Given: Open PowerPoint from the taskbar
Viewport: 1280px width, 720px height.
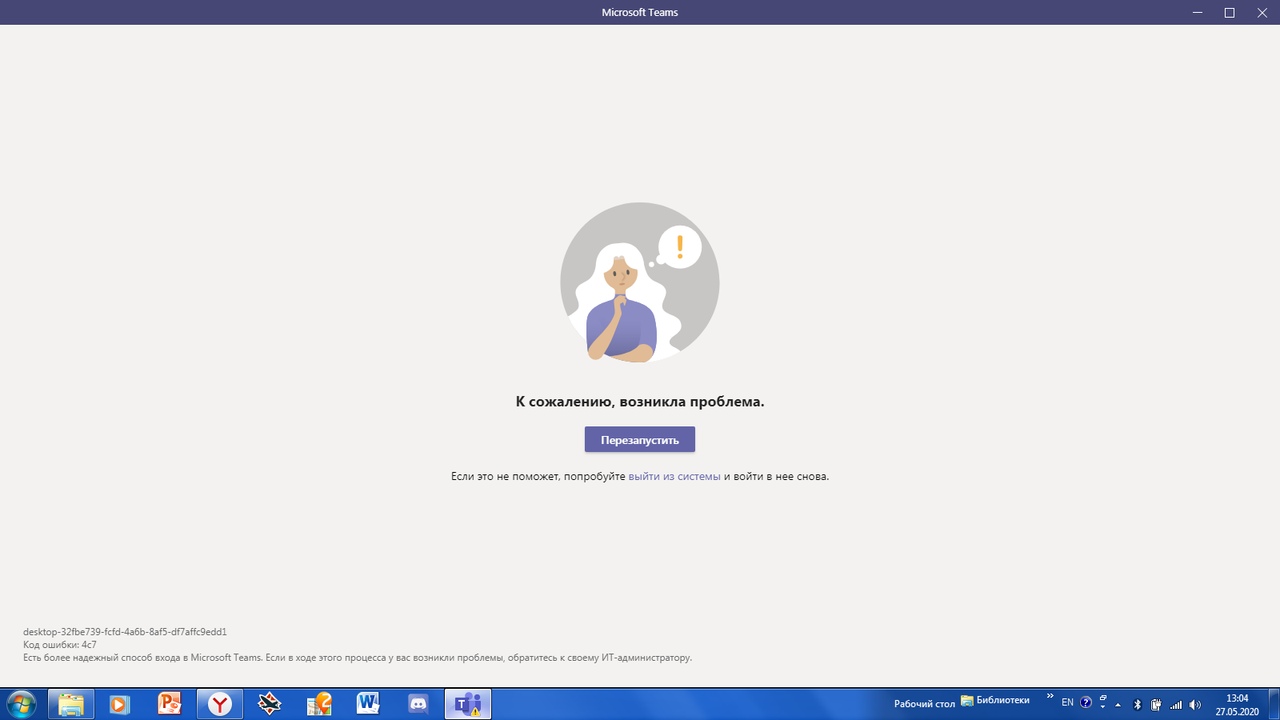Looking at the screenshot, I should pyautogui.click(x=169, y=704).
